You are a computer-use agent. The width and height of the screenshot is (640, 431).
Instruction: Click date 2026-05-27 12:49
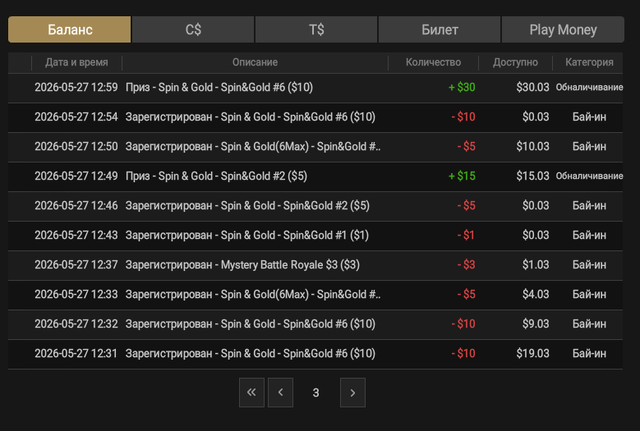tap(76, 176)
